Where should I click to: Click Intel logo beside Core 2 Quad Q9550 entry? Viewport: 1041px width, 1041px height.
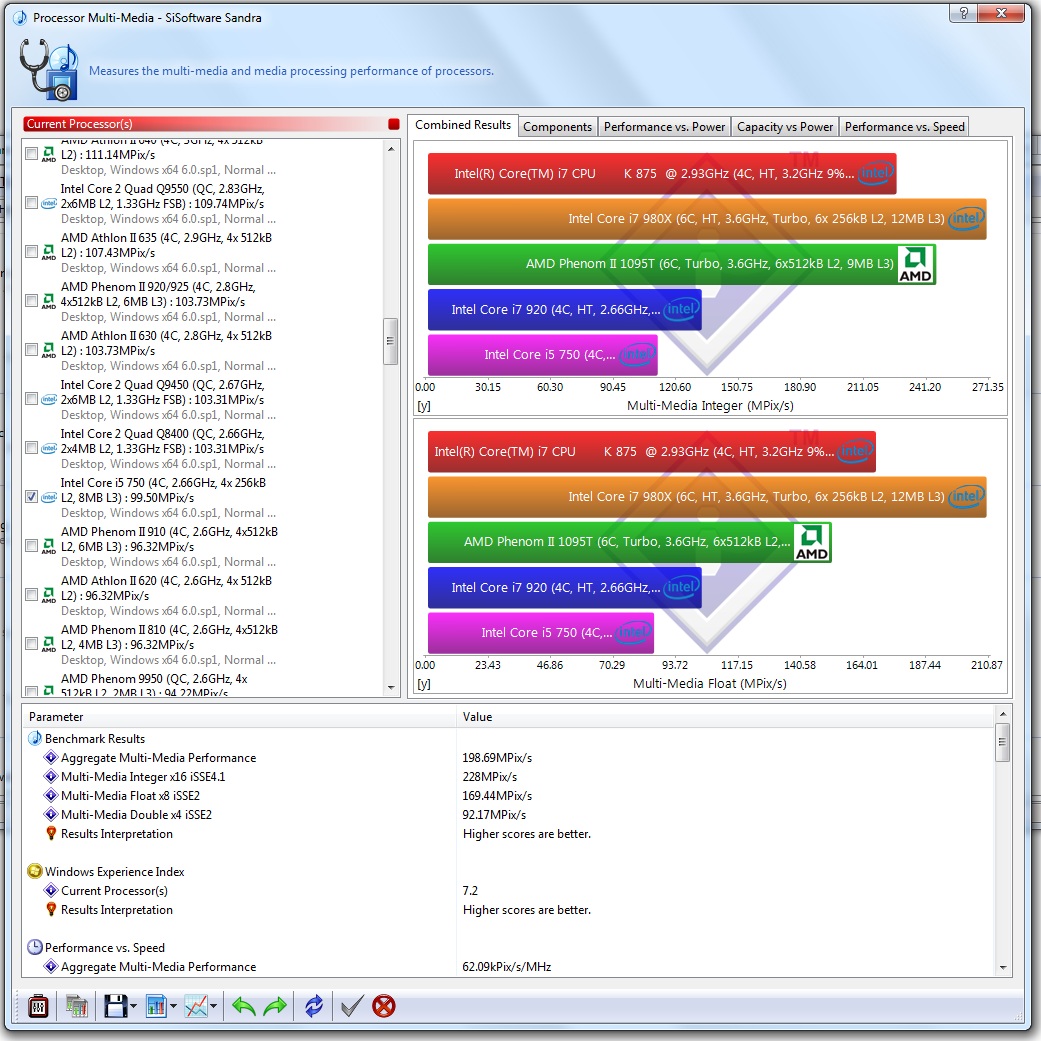point(48,203)
